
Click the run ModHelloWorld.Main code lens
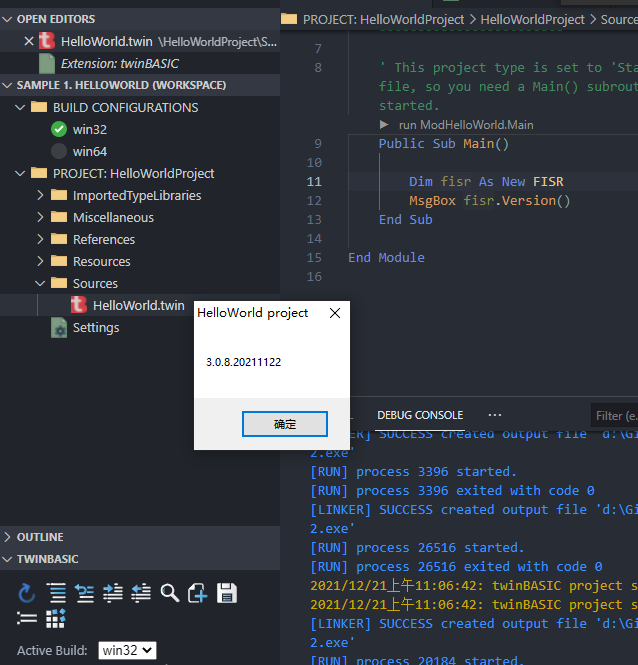click(x=466, y=125)
